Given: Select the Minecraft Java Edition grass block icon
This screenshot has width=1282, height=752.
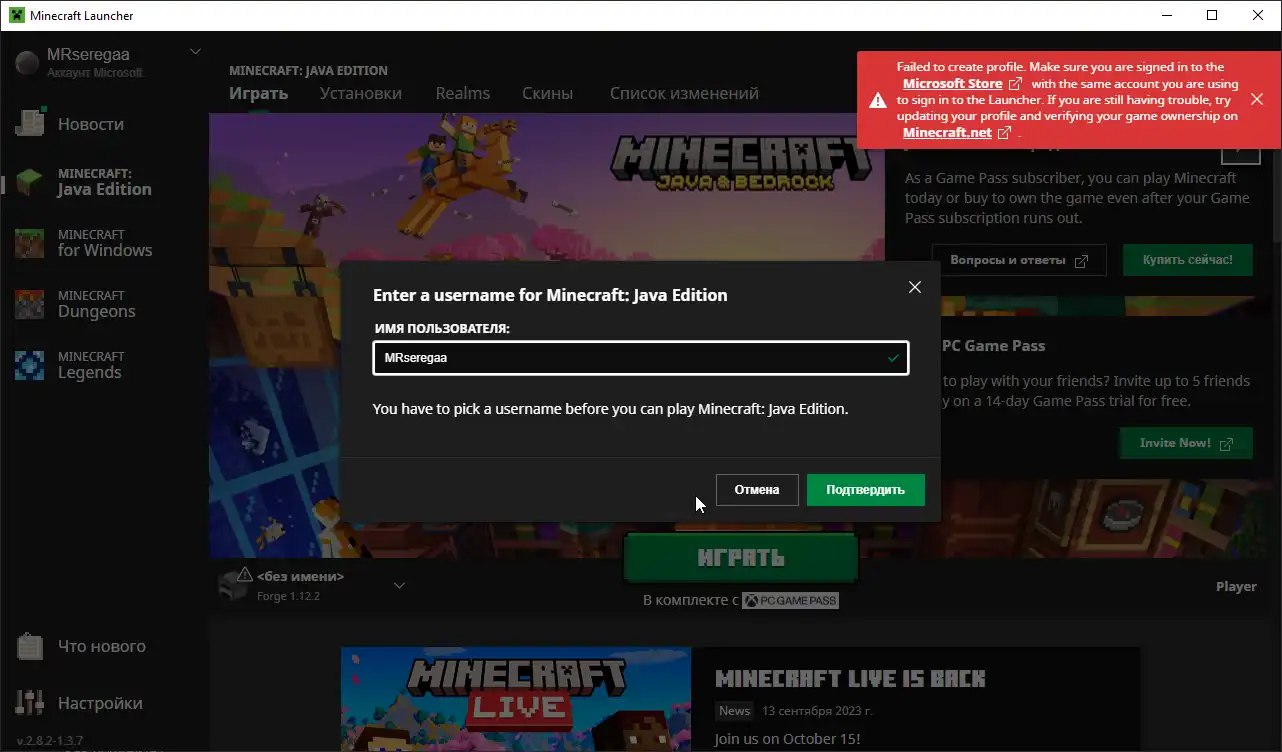Looking at the screenshot, I should 31,182.
